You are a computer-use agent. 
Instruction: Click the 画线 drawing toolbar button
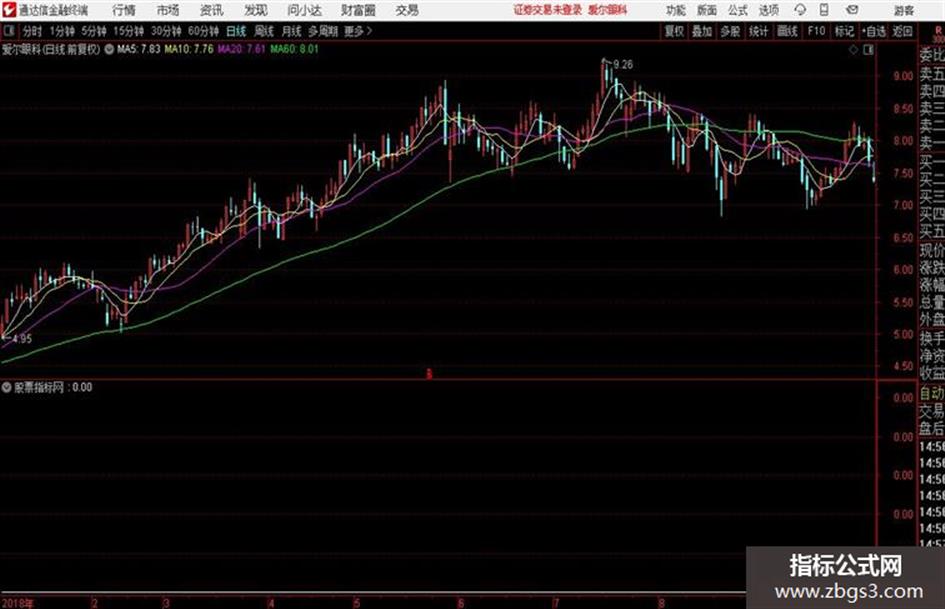tap(787, 31)
